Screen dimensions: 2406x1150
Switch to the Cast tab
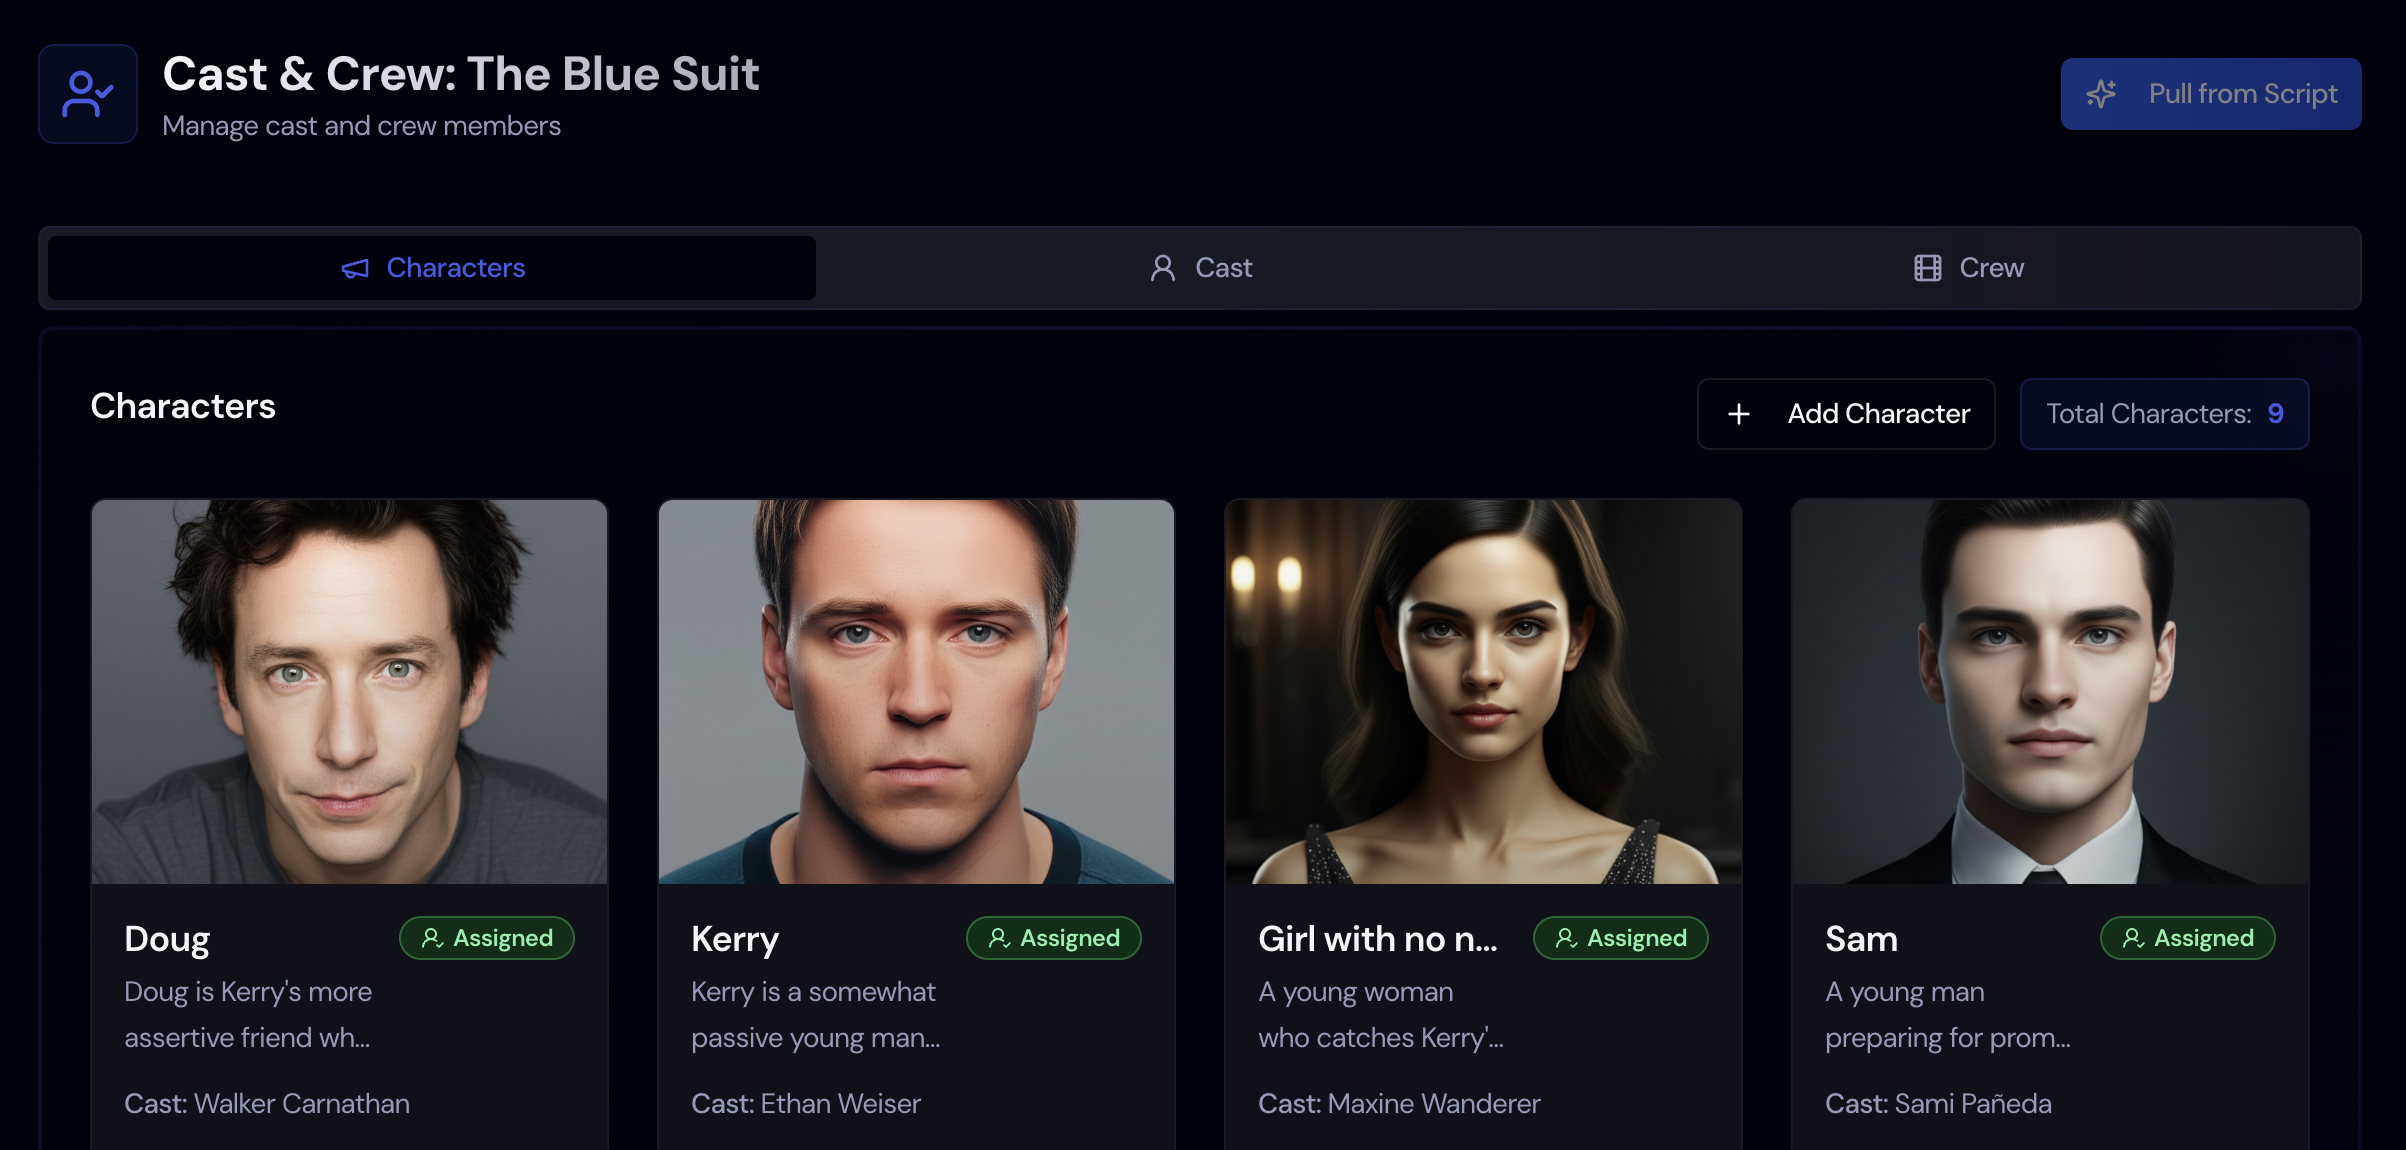click(1200, 268)
